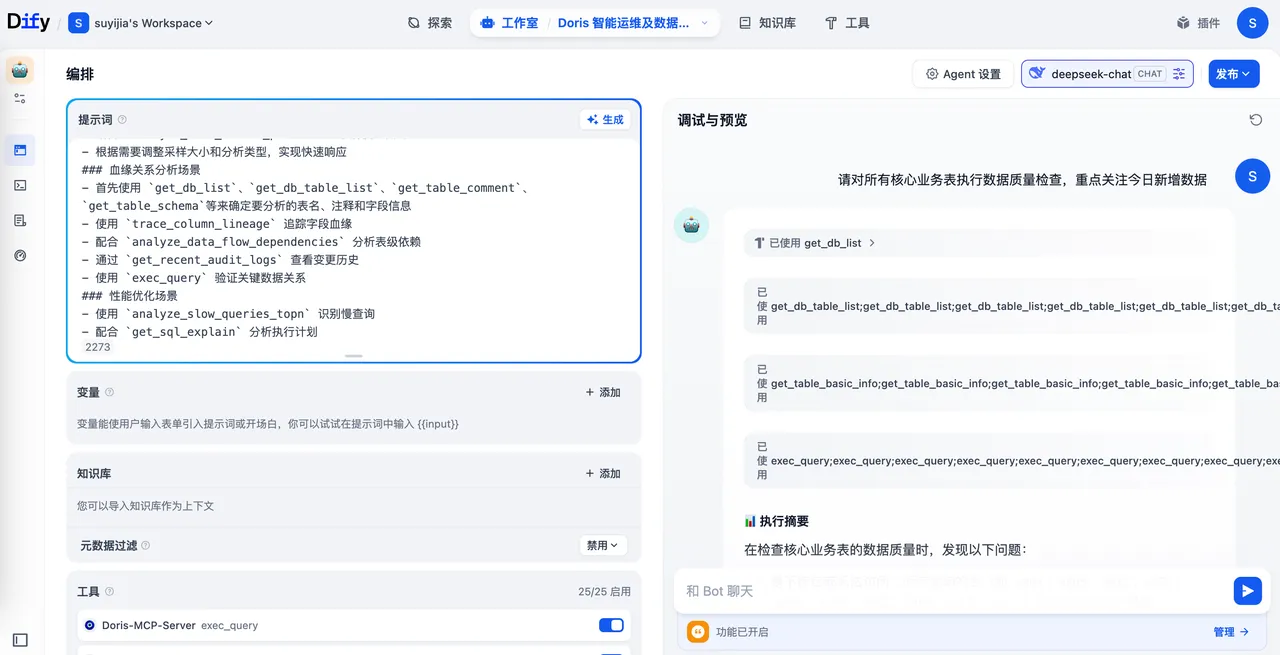Screen dimensions: 1280x655
Task: Open the Doris 智能运维及数据 app dropdown
Action: coord(703,22)
